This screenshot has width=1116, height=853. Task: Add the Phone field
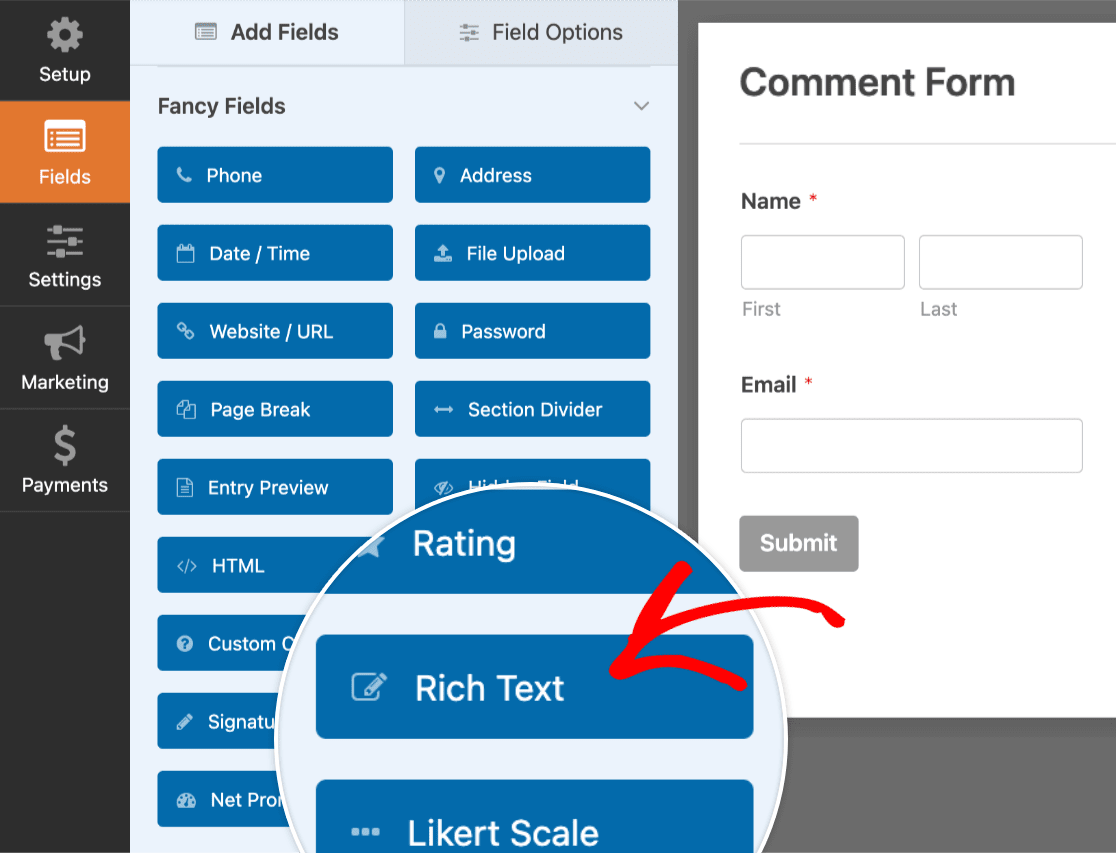pyautogui.click(x=275, y=175)
